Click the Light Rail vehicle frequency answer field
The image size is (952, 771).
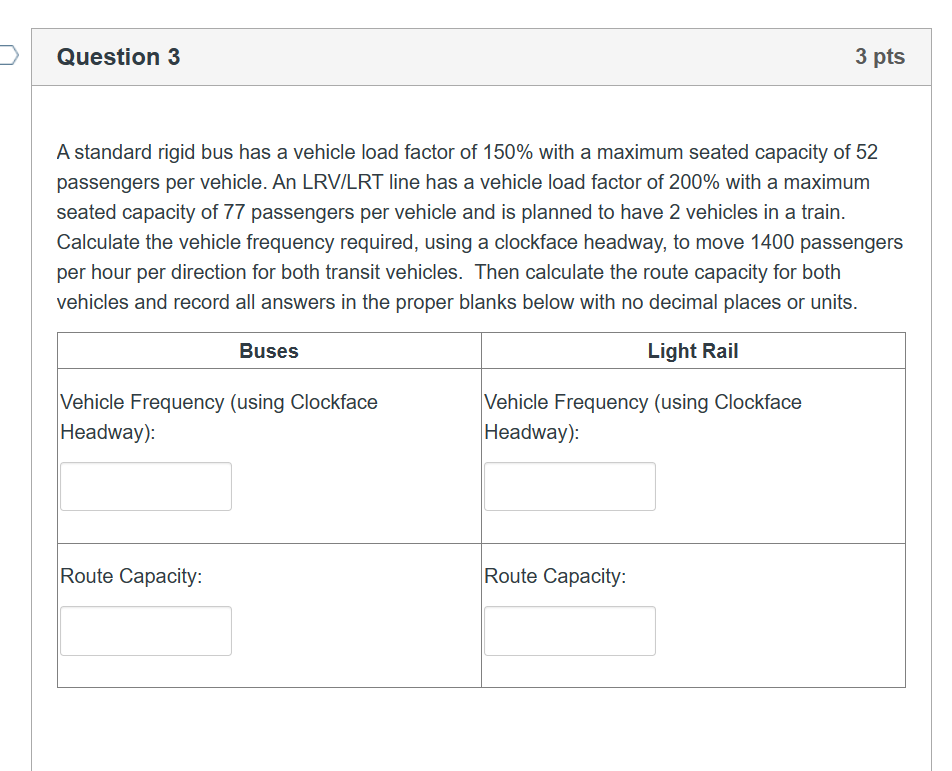[x=569, y=486]
